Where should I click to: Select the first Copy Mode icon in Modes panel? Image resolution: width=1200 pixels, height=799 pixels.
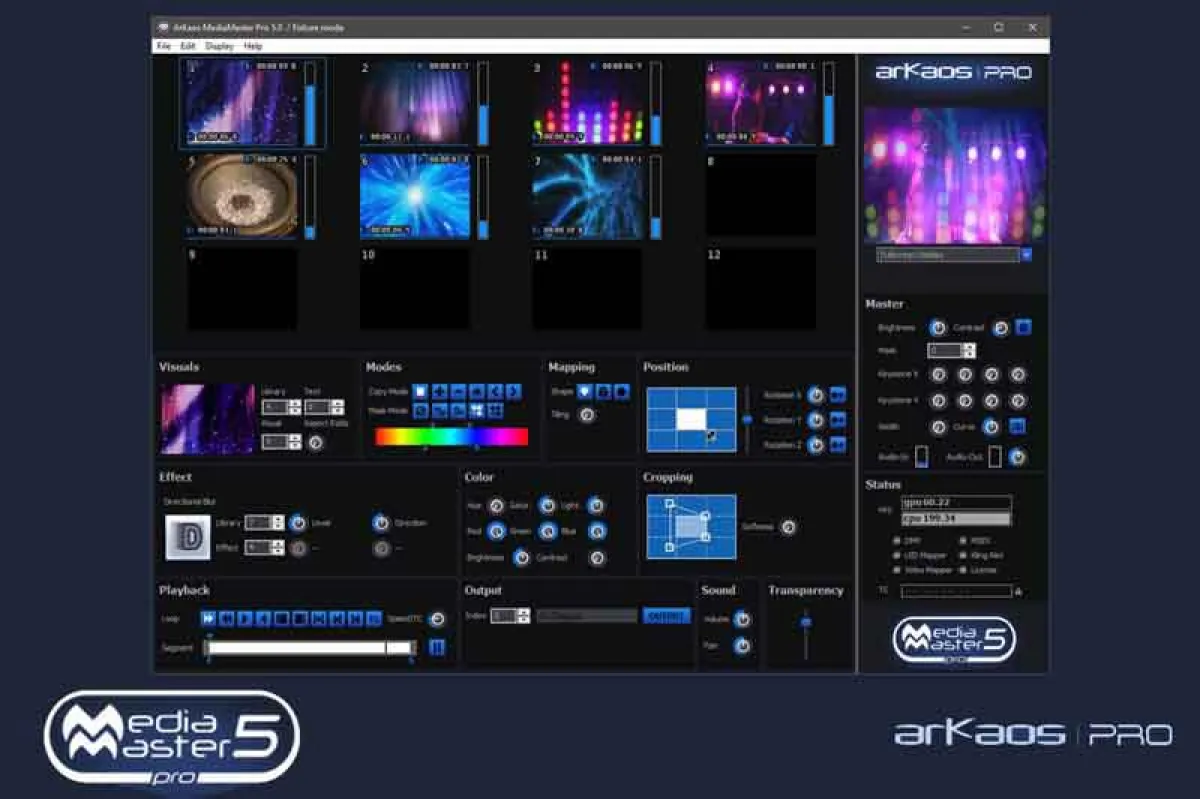point(420,390)
